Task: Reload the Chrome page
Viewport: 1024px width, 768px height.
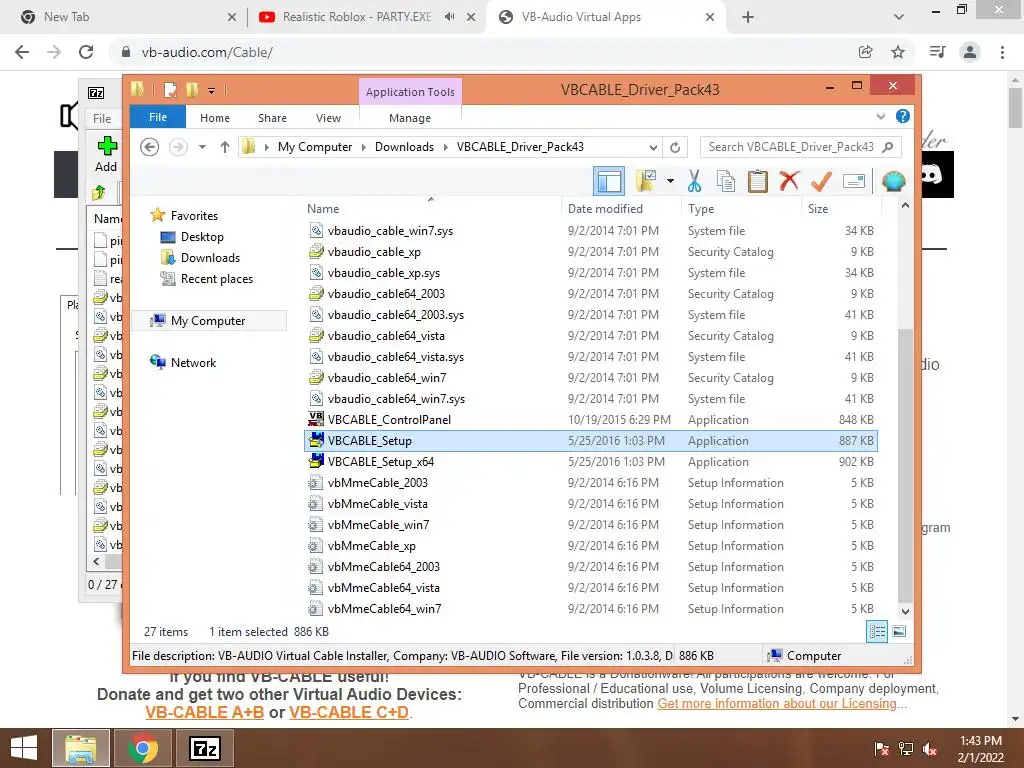Action: (x=86, y=52)
